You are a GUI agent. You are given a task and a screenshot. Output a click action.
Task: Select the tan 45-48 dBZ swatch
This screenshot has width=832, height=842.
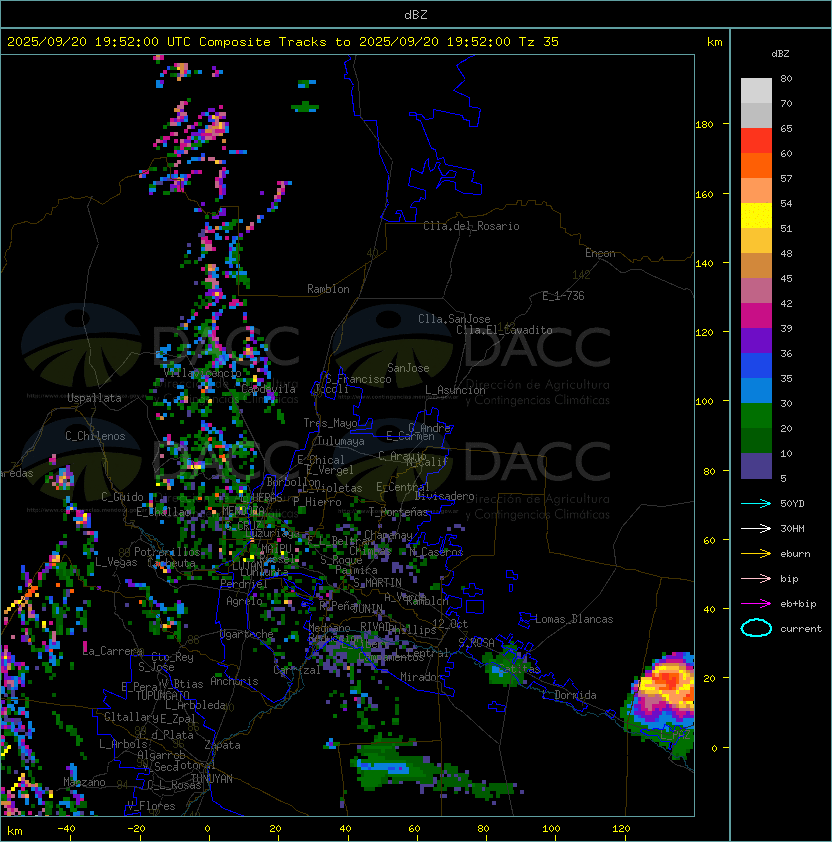pyautogui.click(x=756, y=266)
